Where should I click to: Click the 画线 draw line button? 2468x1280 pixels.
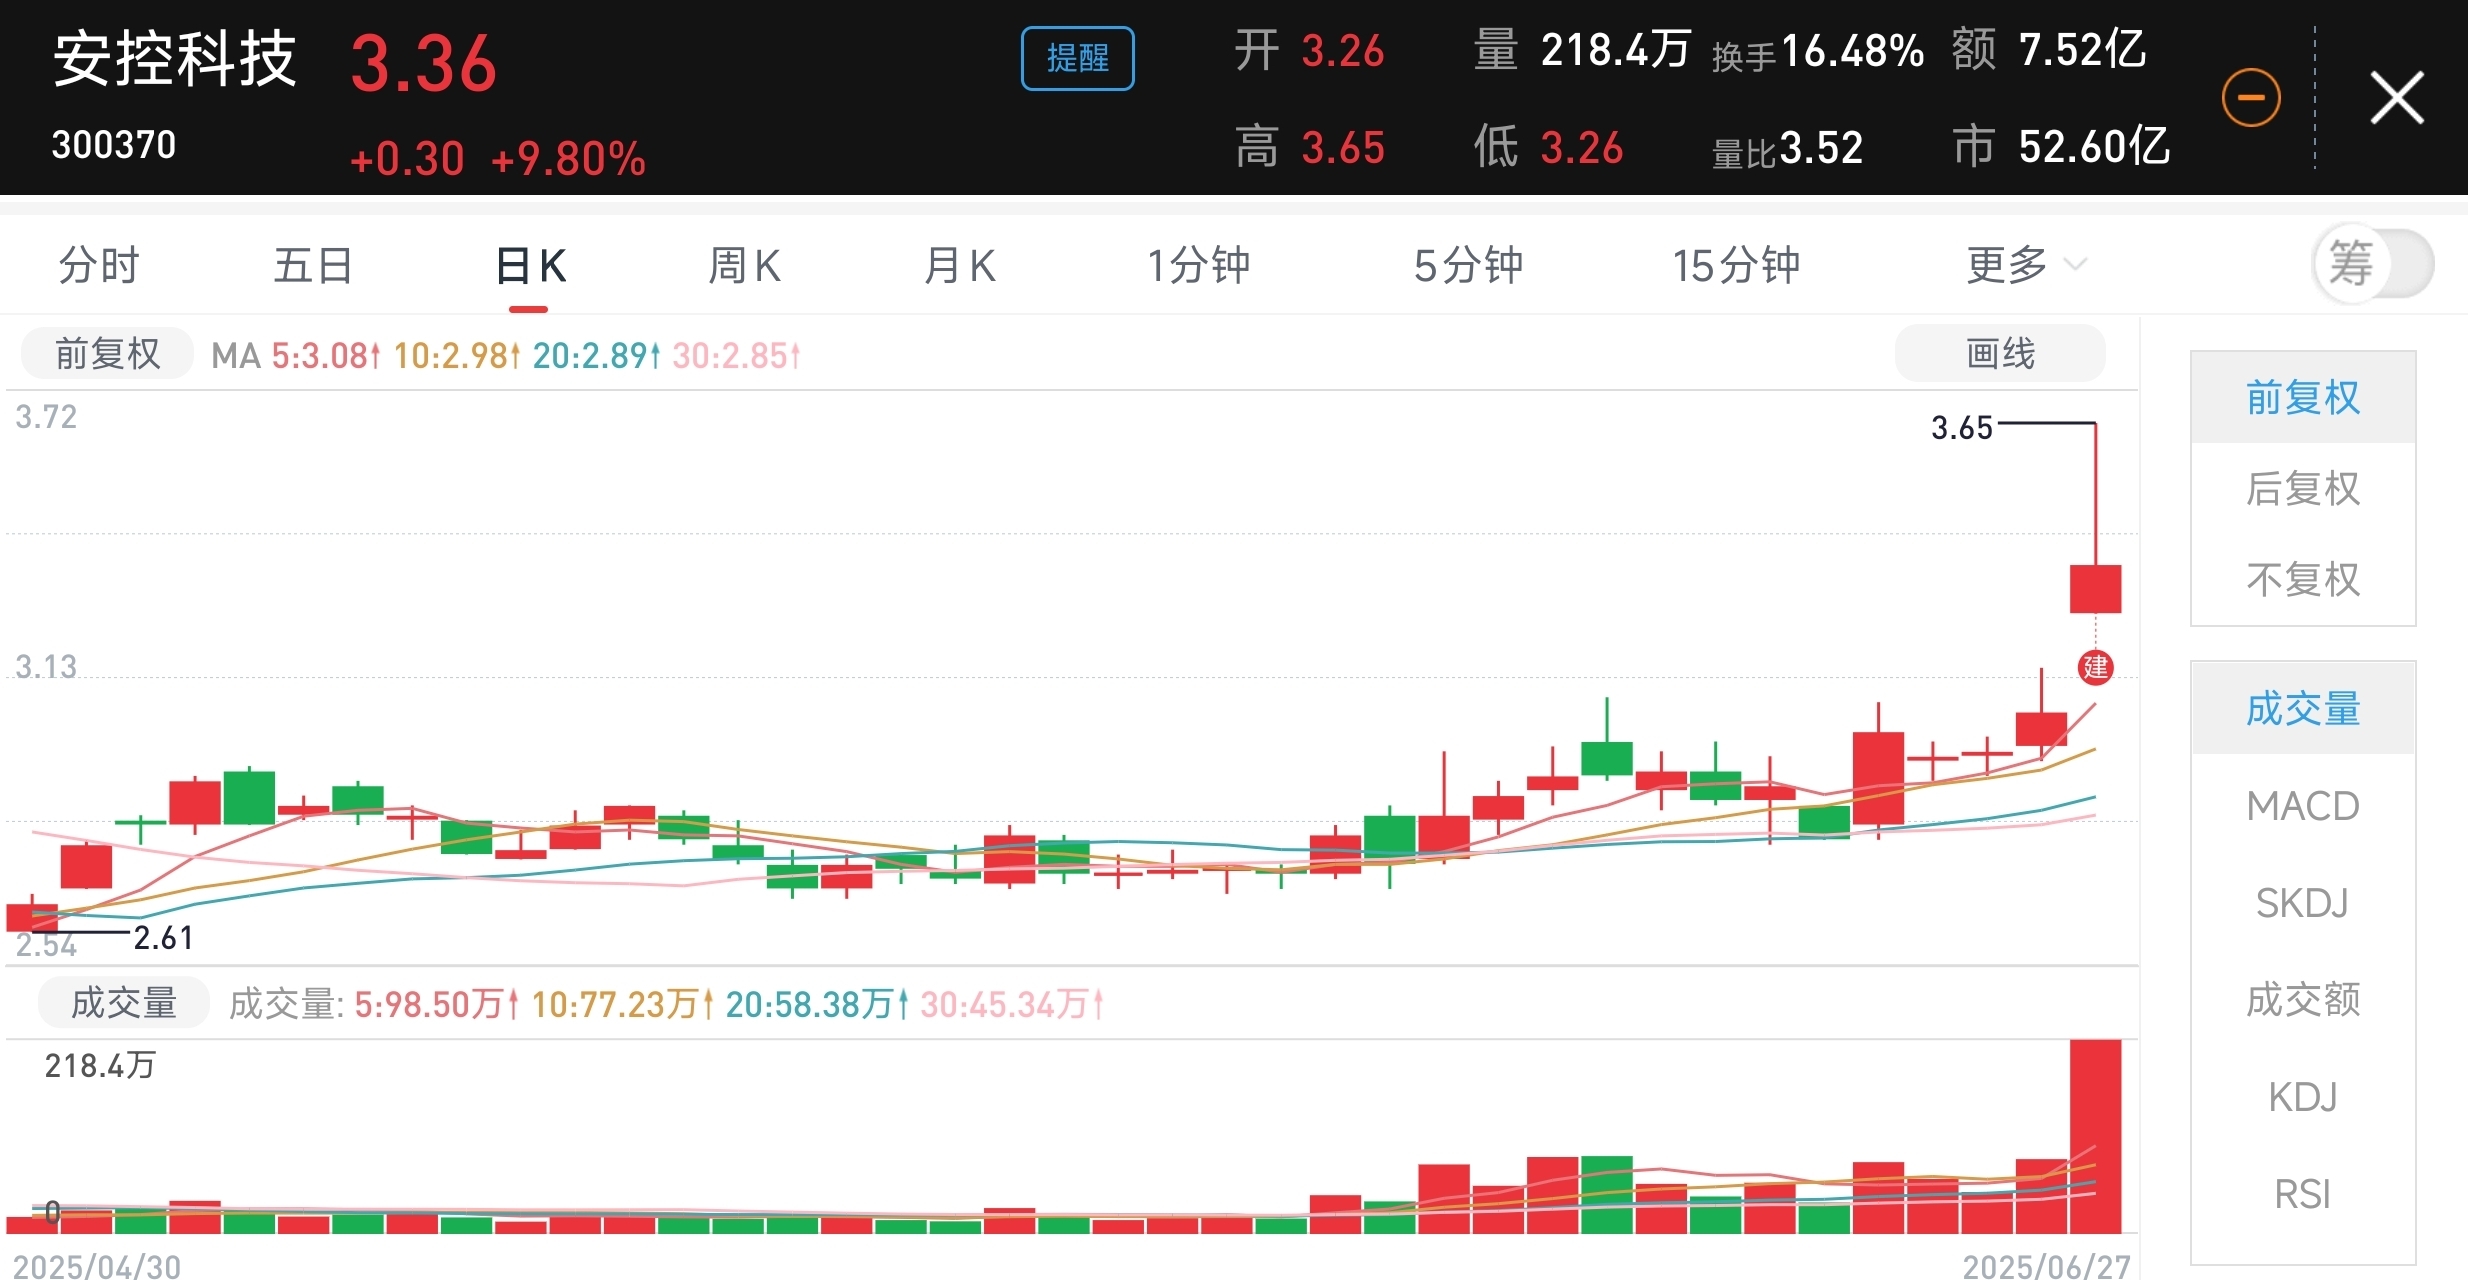(x=2000, y=353)
